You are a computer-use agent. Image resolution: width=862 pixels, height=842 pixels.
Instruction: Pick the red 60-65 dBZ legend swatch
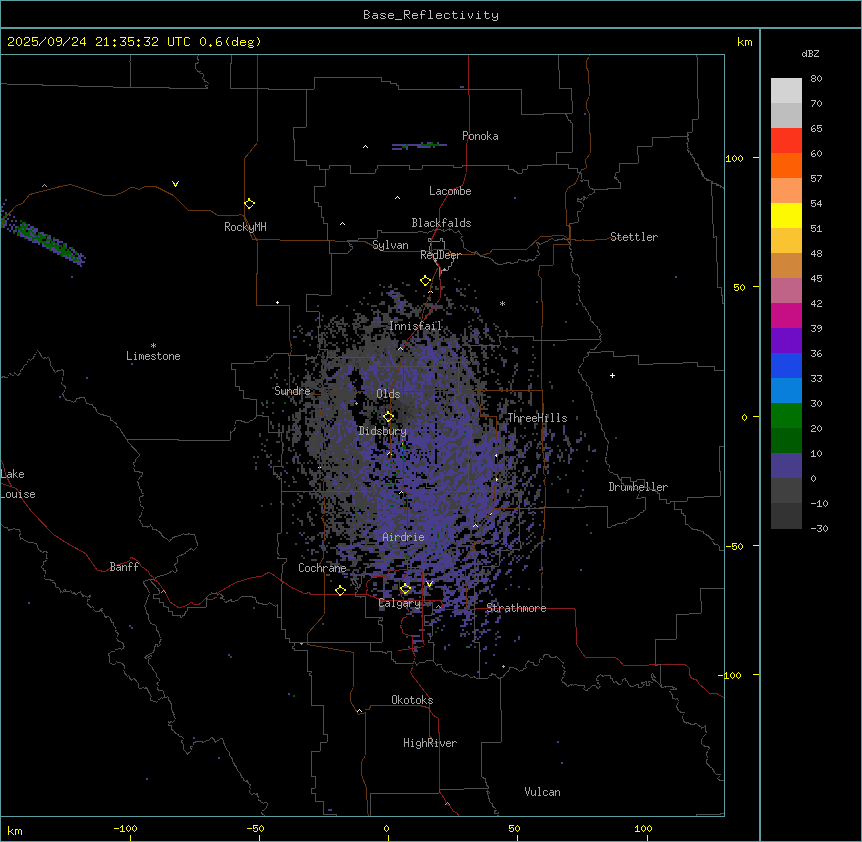786,141
